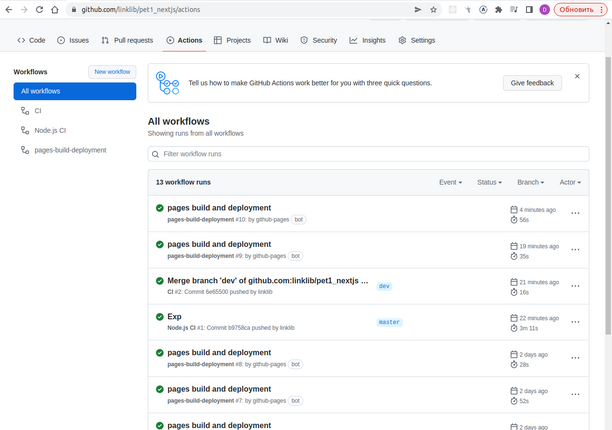Click the '3m 11s' duration text
Image resolution: width=612 pixels, height=430 pixels.
(528, 329)
